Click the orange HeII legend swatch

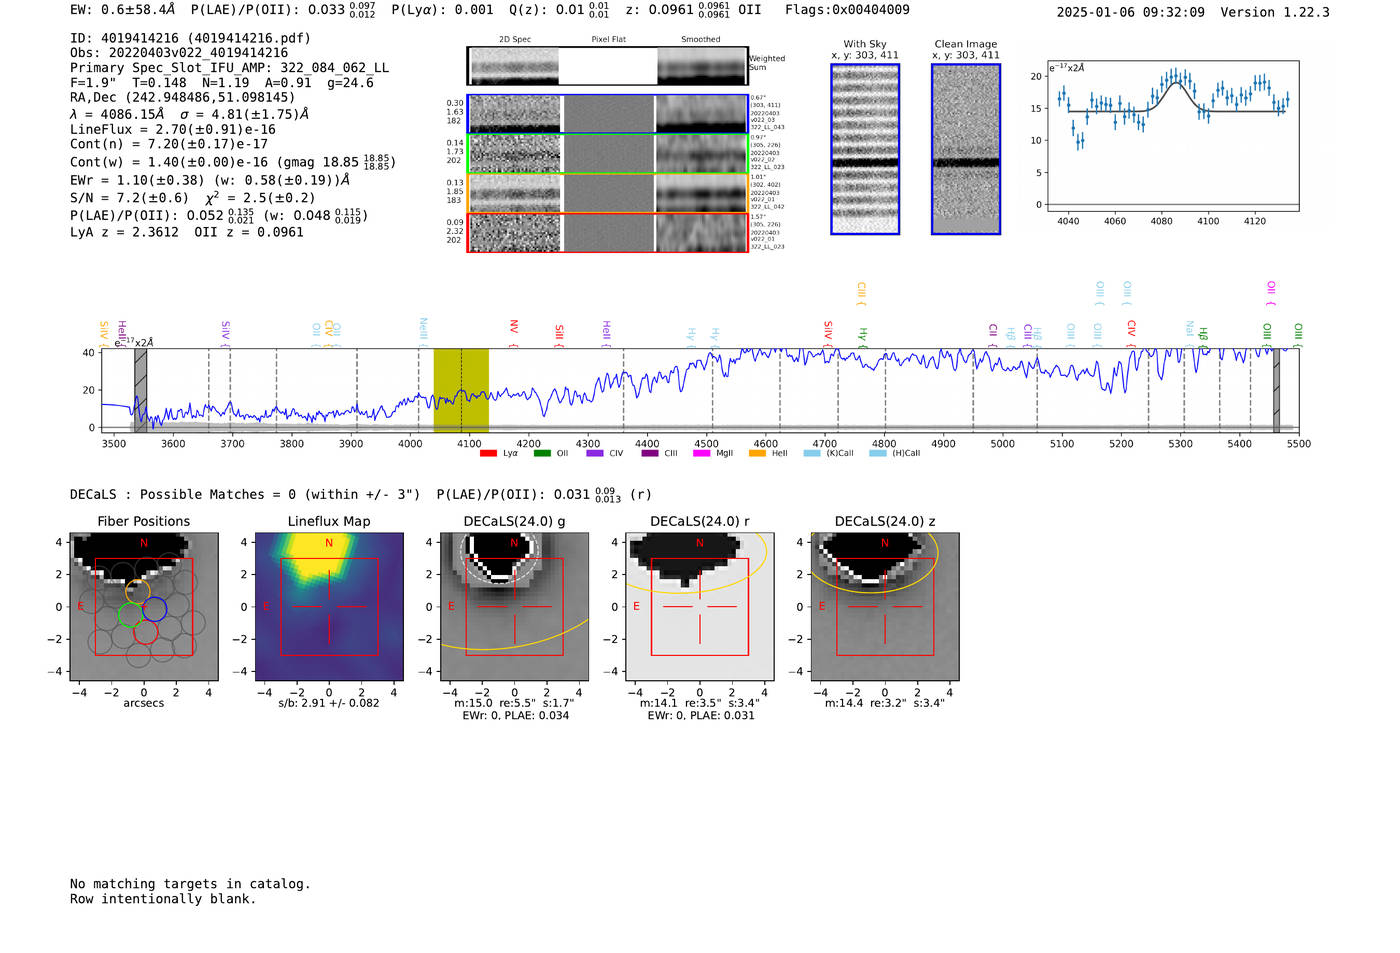tap(757, 453)
